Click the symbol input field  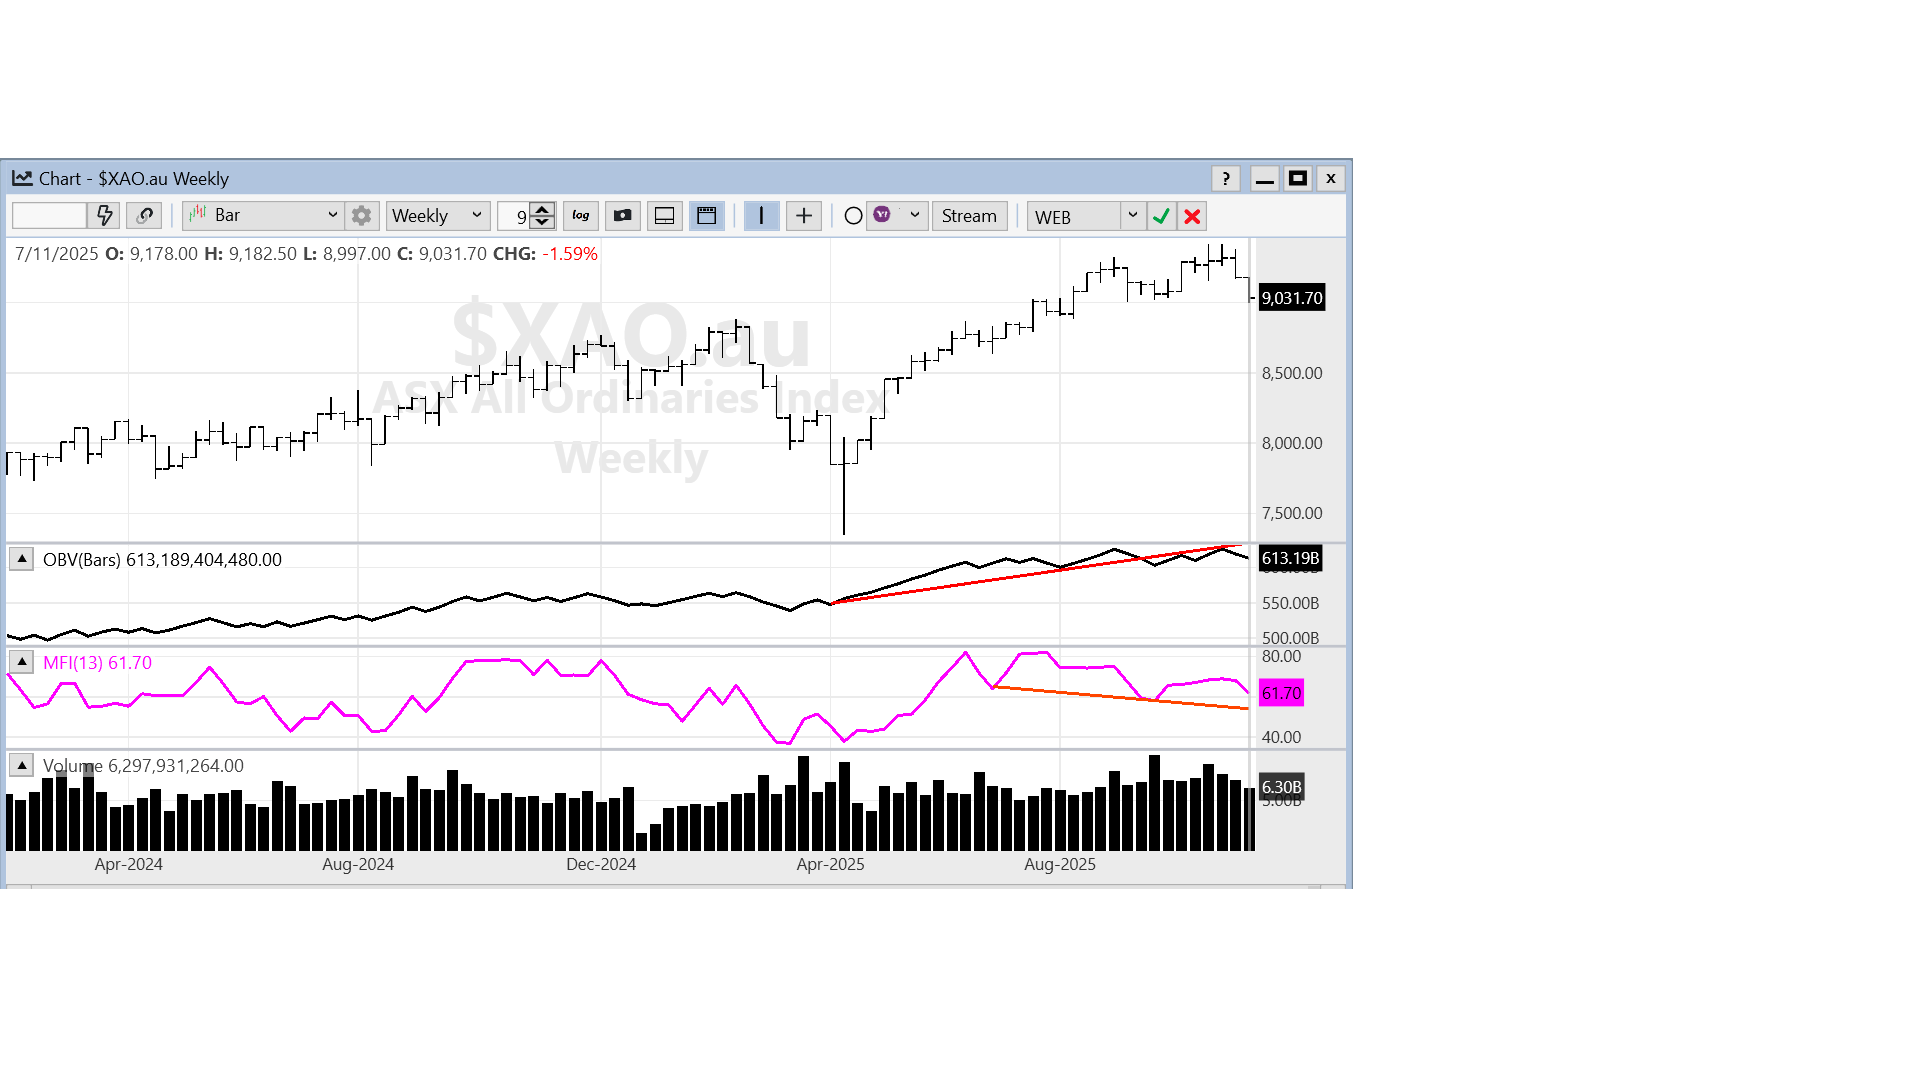click(x=50, y=216)
